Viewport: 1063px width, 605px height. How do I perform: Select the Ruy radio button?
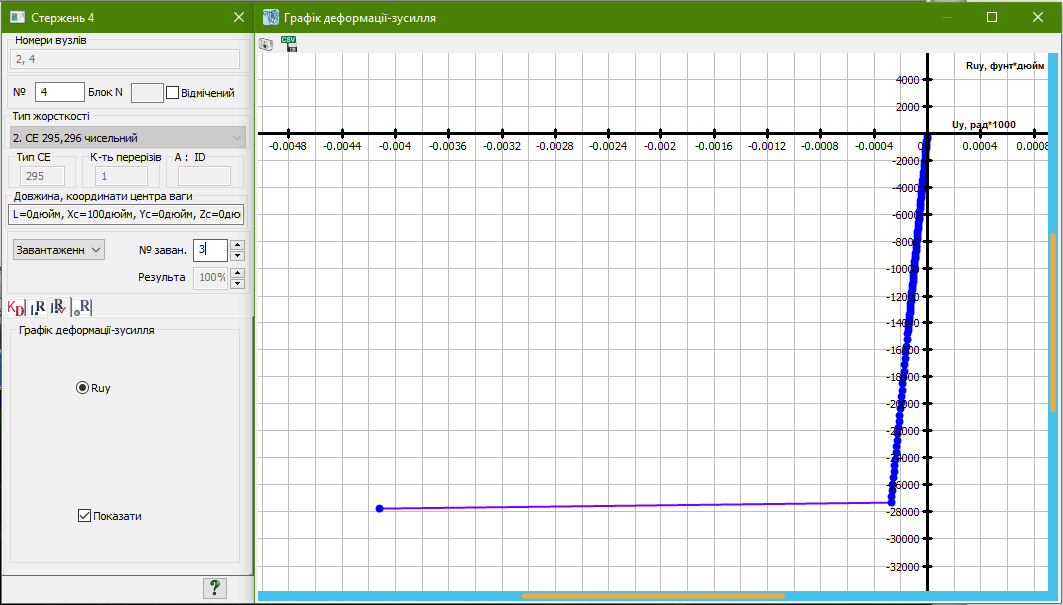(x=82, y=388)
